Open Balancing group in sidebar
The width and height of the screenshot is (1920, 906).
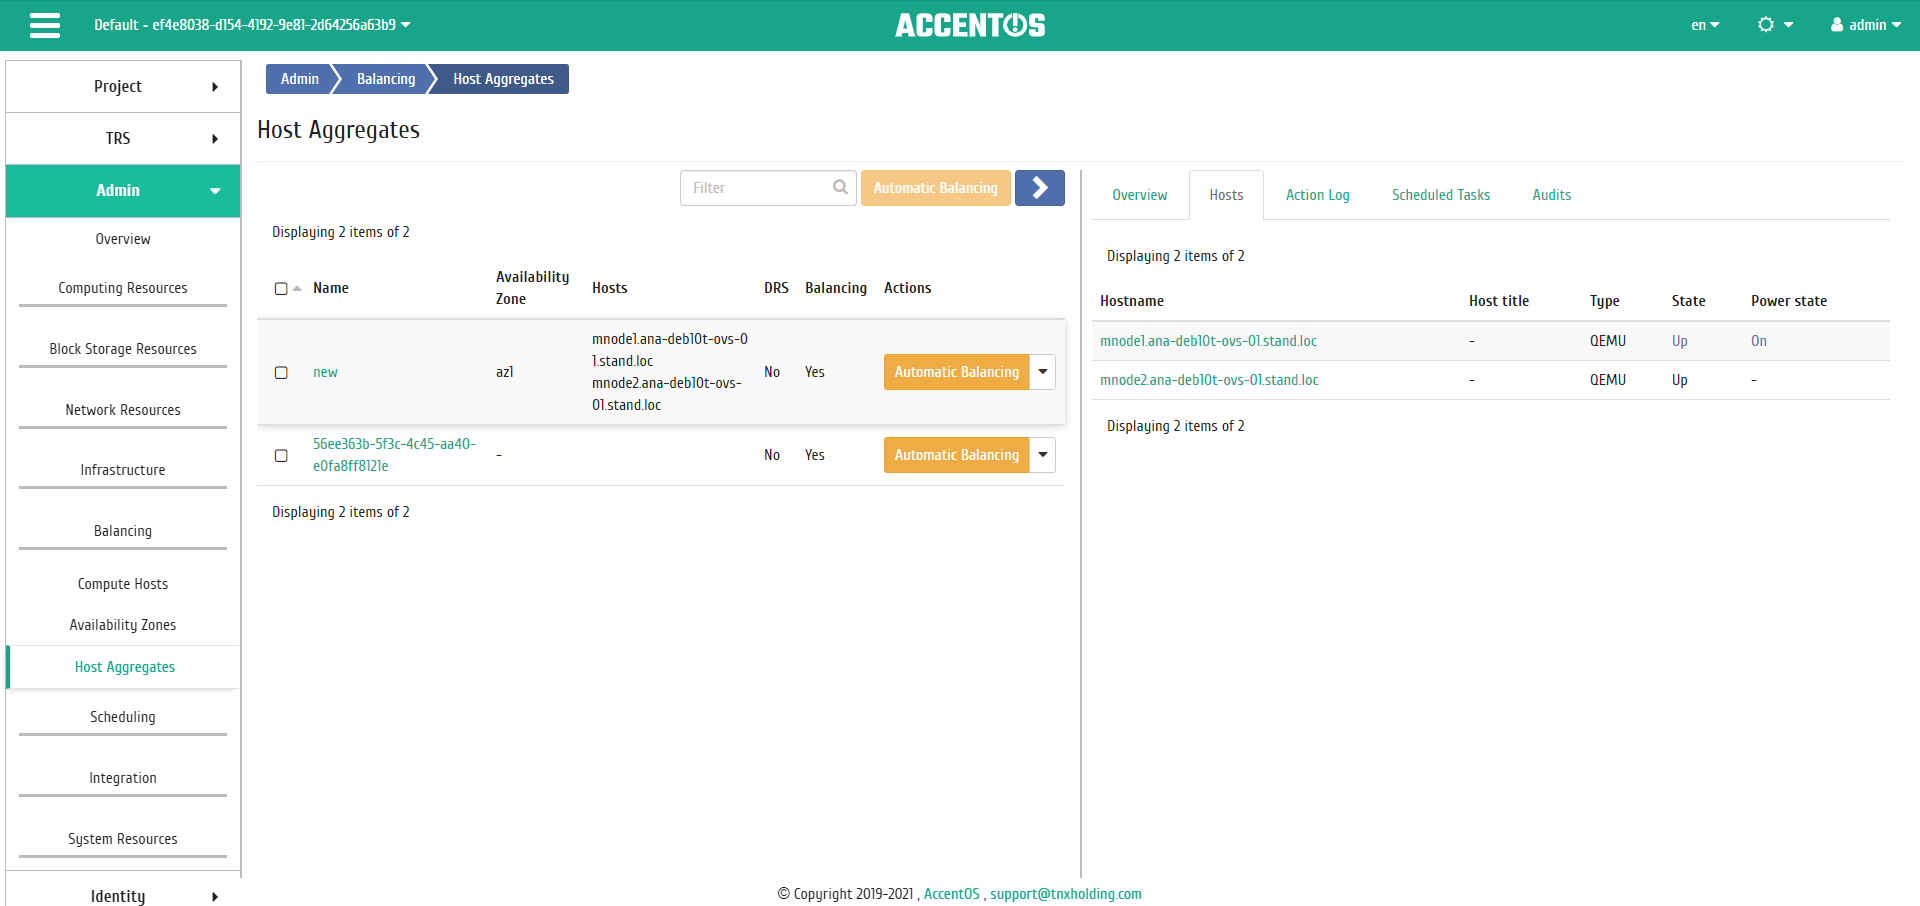pyautogui.click(x=123, y=531)
